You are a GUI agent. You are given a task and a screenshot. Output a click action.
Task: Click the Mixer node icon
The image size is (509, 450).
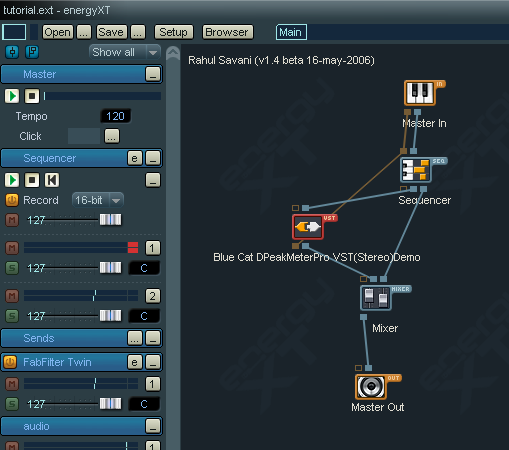(x=376, y=297)
